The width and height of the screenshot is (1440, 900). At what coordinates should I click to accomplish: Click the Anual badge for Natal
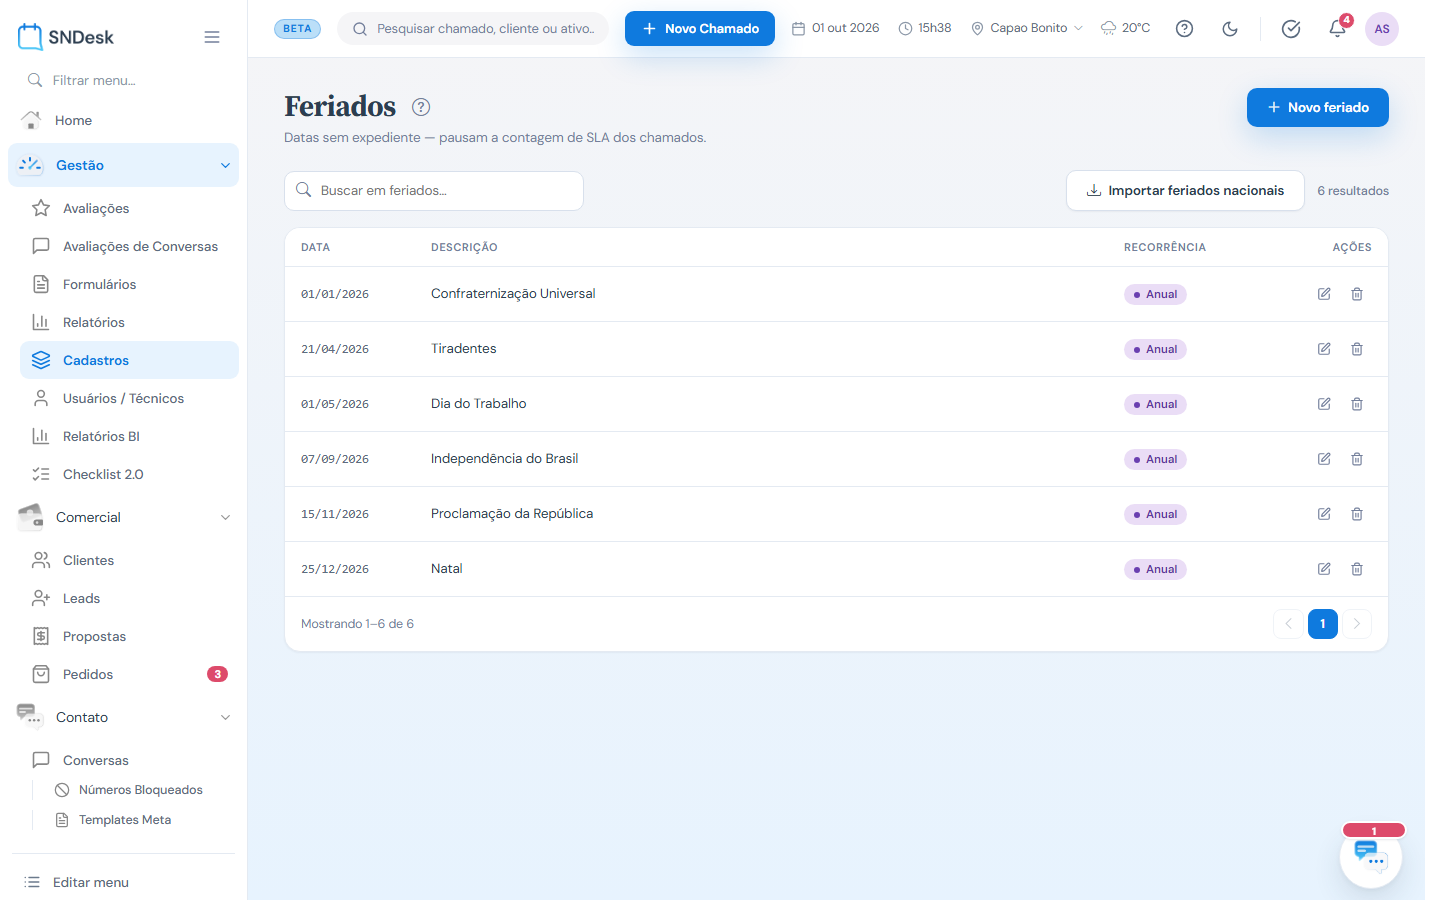click(1155, 569)
